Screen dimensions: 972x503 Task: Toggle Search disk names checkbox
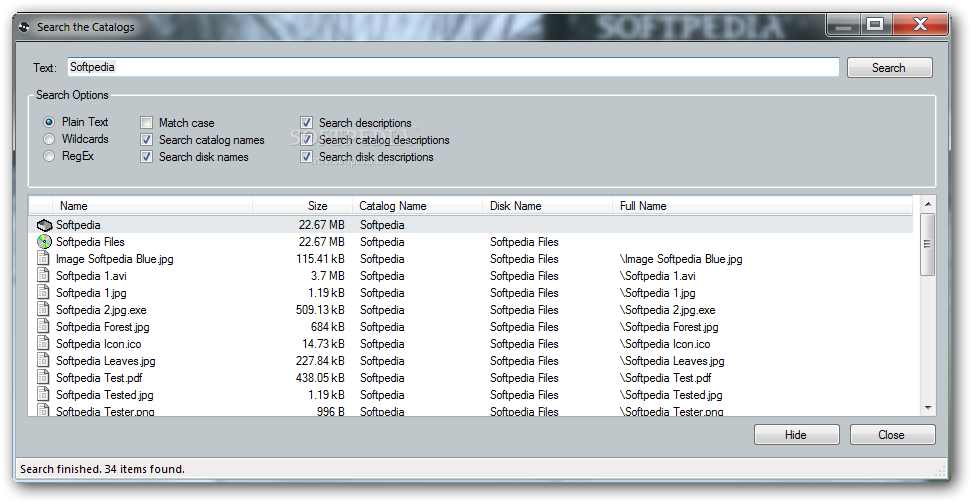pos(146,157)
